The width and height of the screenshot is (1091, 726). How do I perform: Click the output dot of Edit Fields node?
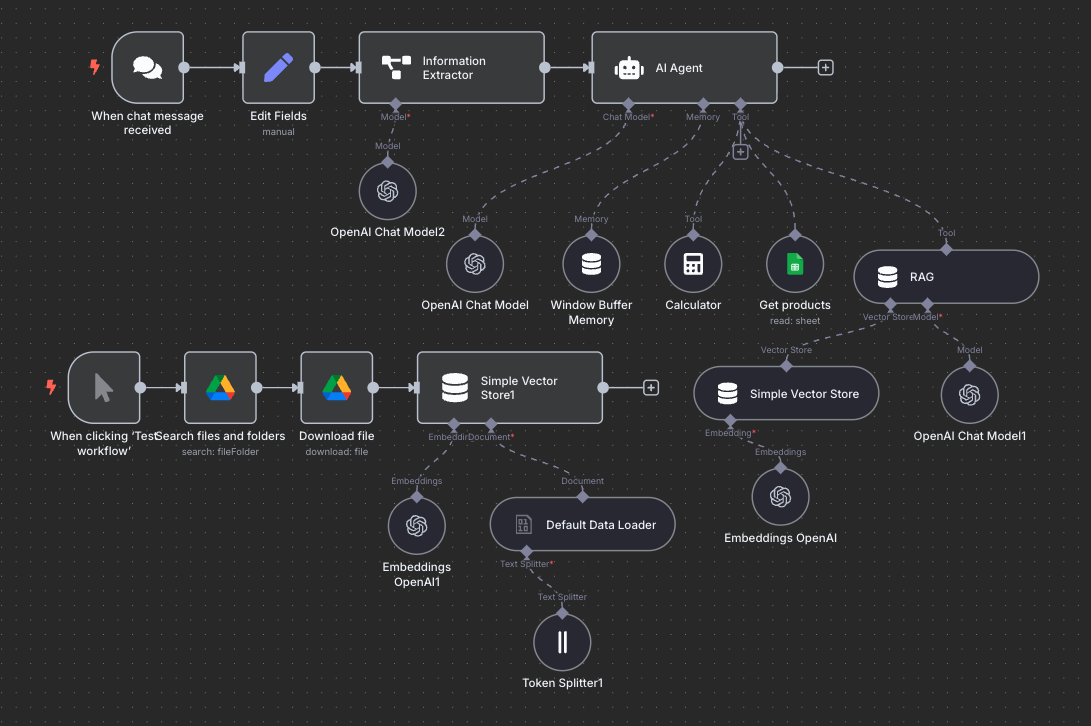tap(315, 68)
